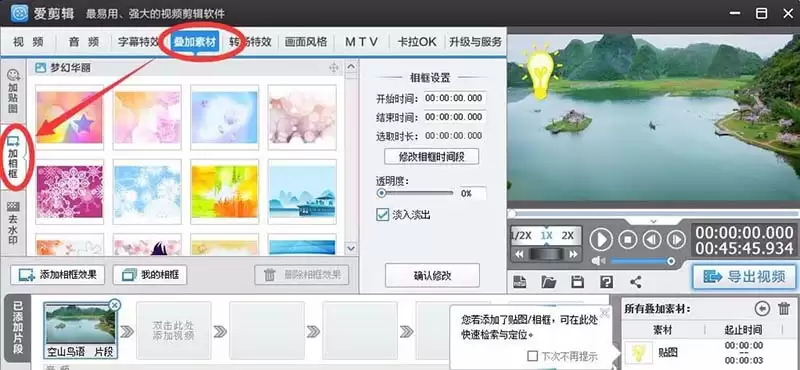800x370 pixels.
Task: Click the play button in the player
Action: click(601, 239)
